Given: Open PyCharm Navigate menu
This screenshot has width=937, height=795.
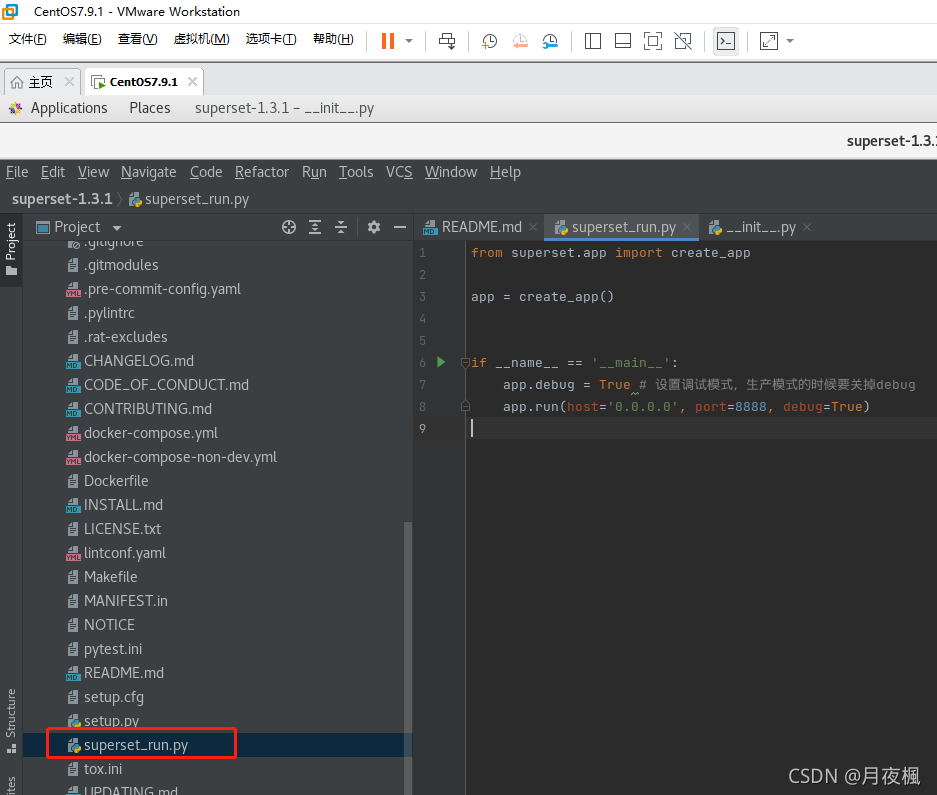Looking at the screenshot, I should [149, 172].
